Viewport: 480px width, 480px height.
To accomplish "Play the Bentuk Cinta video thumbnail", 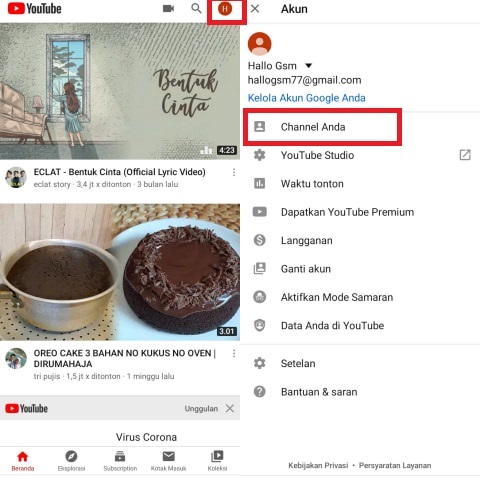I will tap(120, 91).
